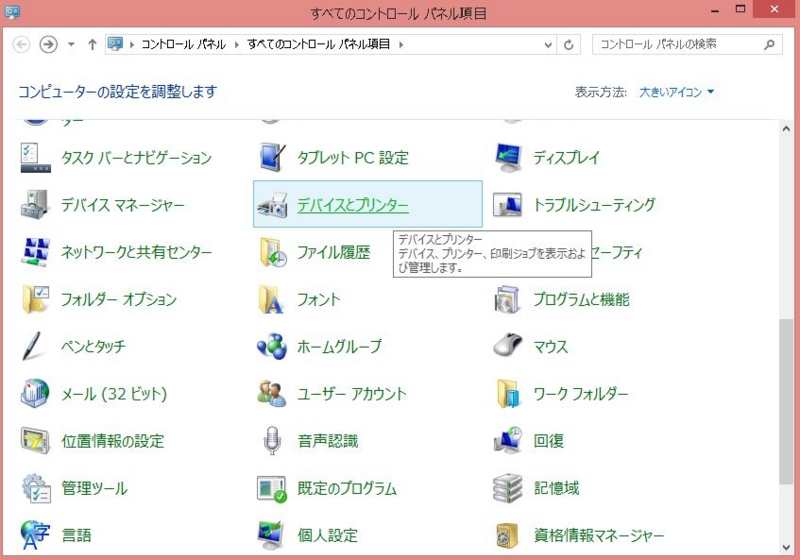Open the メール (32 ビット) icon
800x560 pixels.
point(35,394)
